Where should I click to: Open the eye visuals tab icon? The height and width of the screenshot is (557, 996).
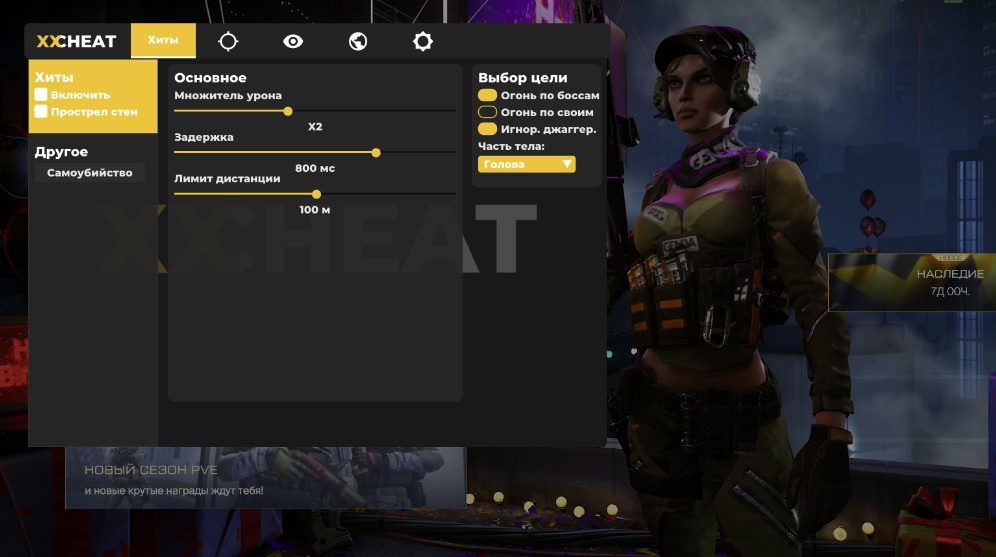[293, 41]
